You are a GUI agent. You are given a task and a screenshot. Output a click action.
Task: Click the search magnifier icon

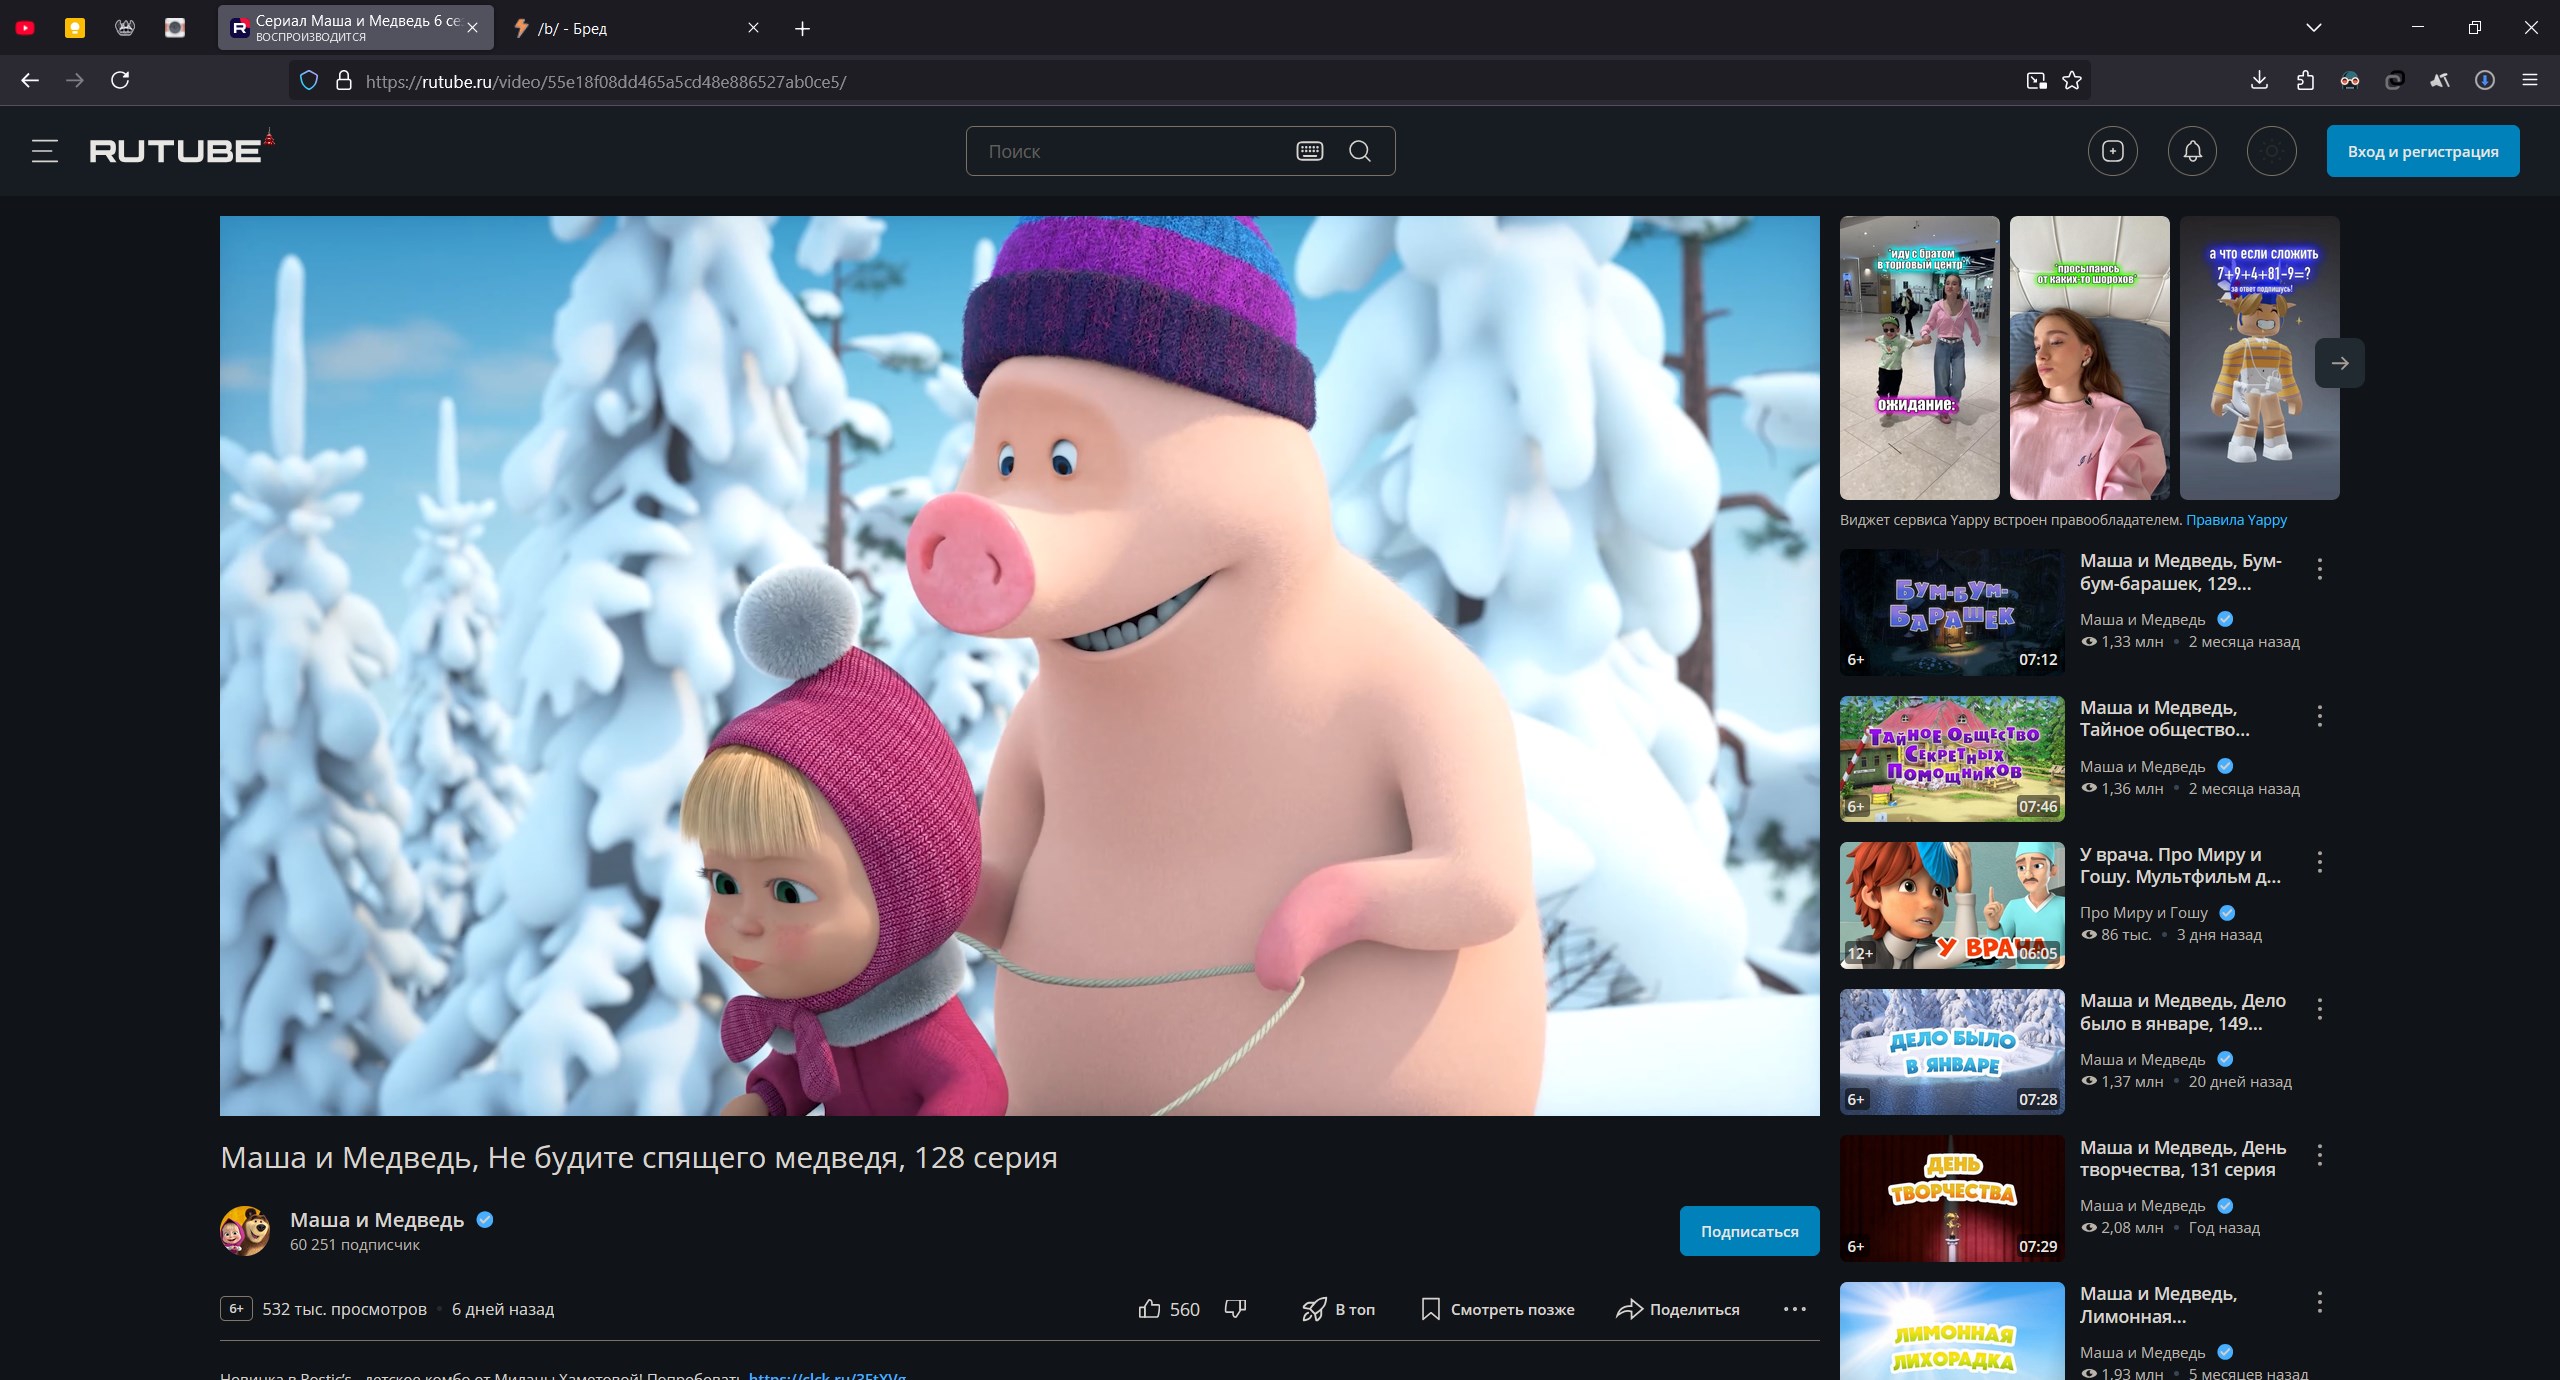click(1360, 151)
